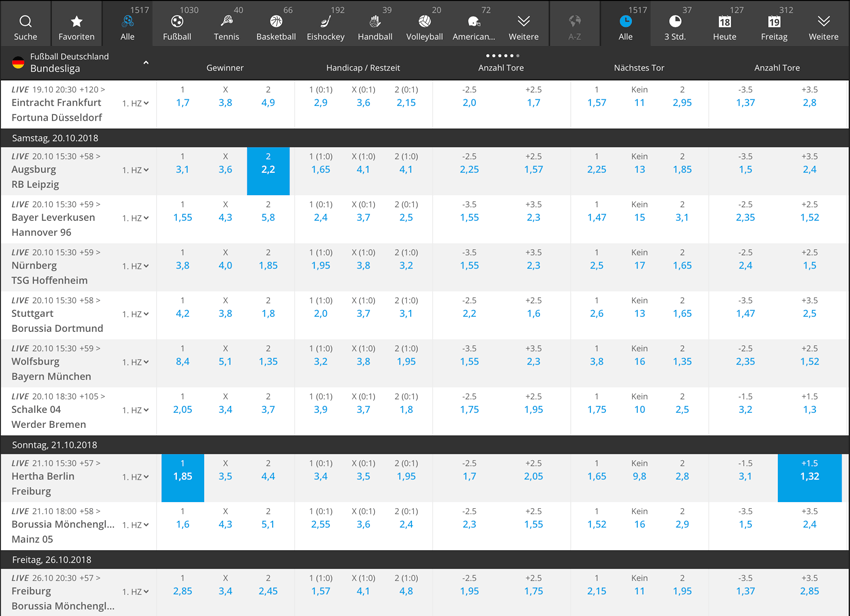Open the Favoriten star icon

[x=76, y=23]
